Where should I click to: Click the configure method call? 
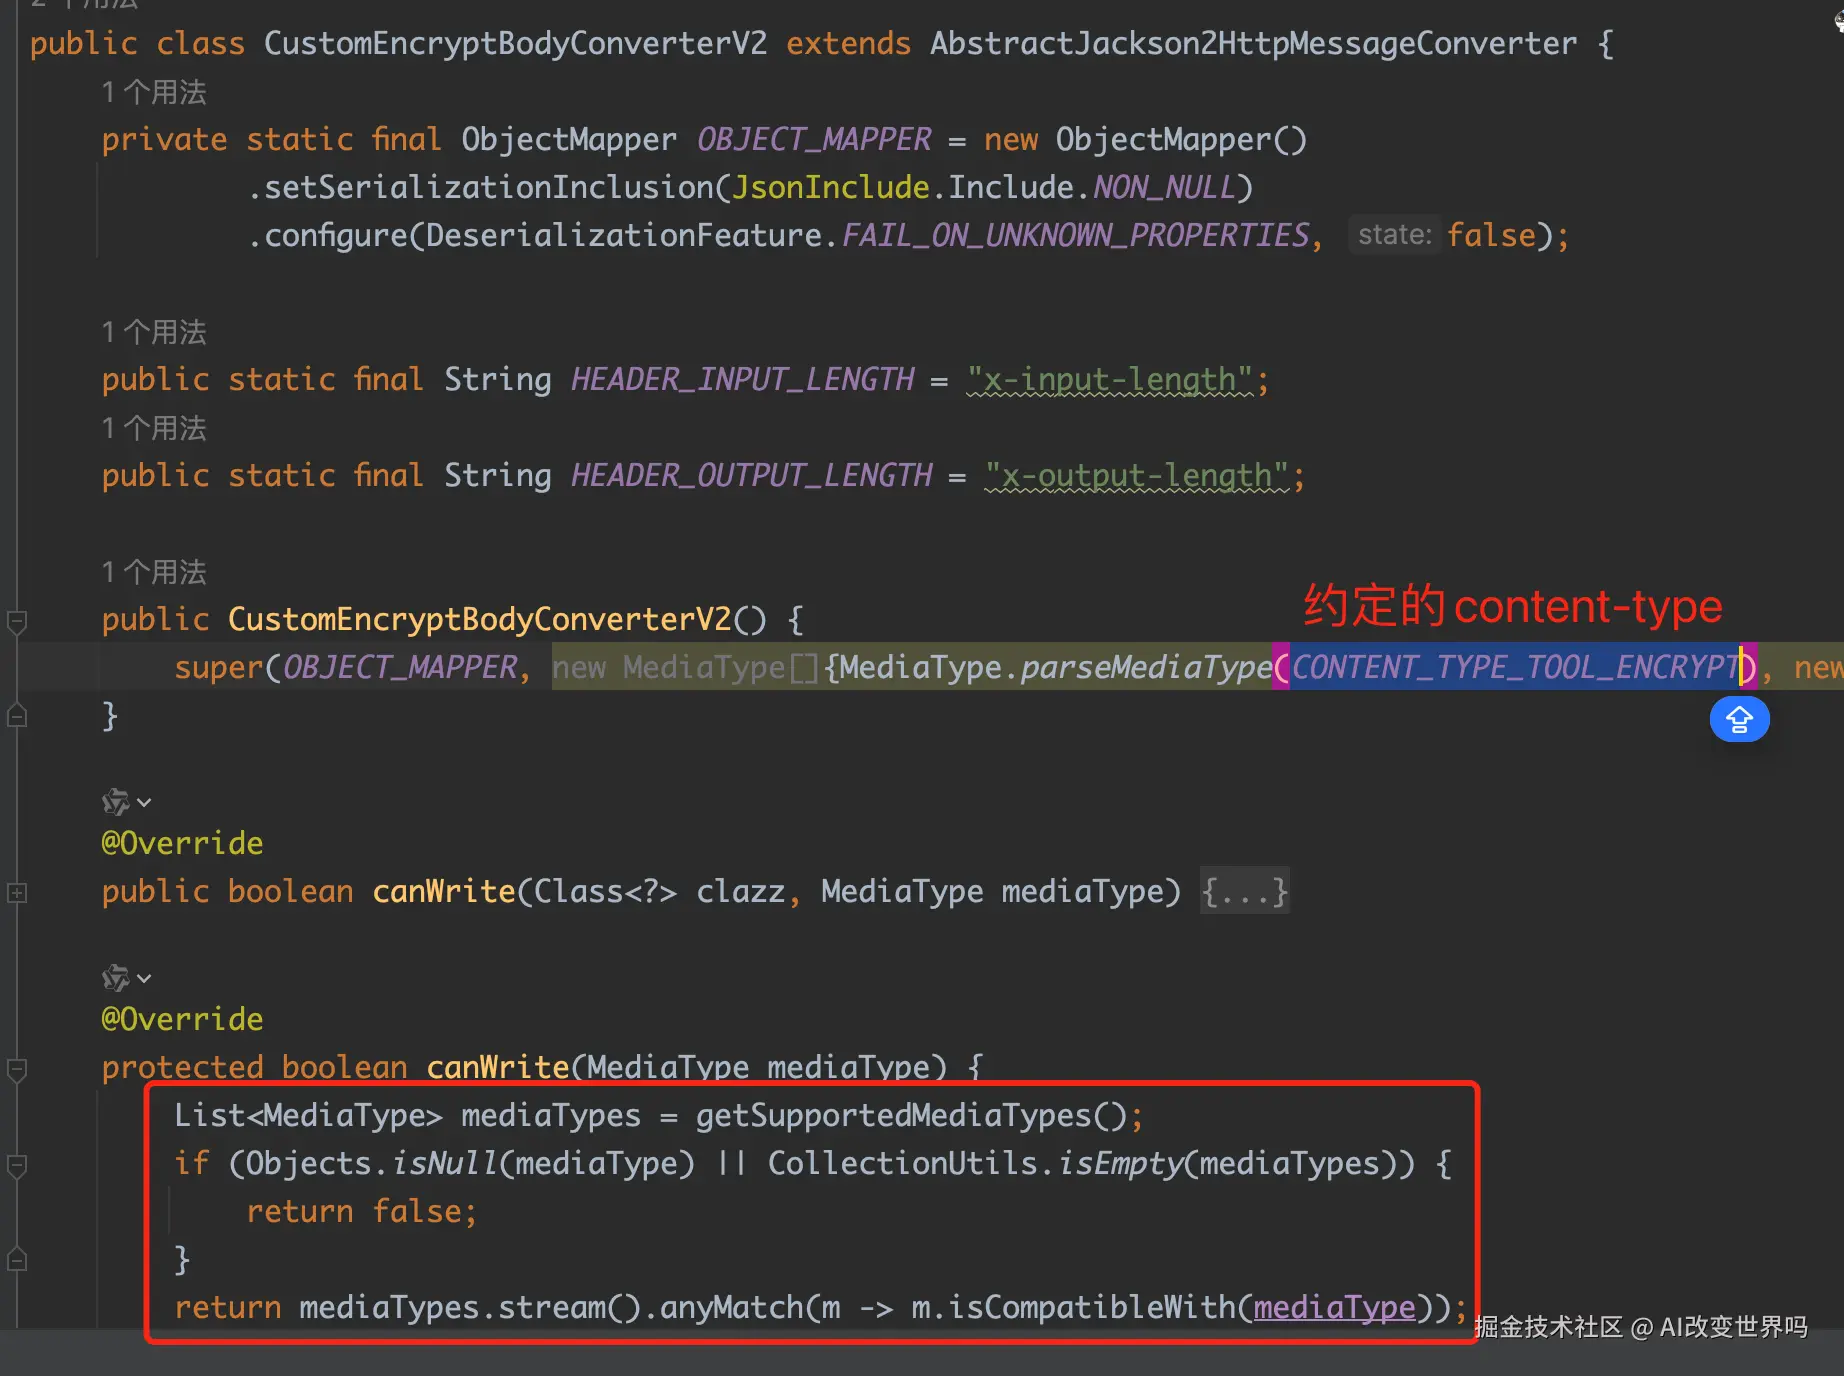pos(335,235)
